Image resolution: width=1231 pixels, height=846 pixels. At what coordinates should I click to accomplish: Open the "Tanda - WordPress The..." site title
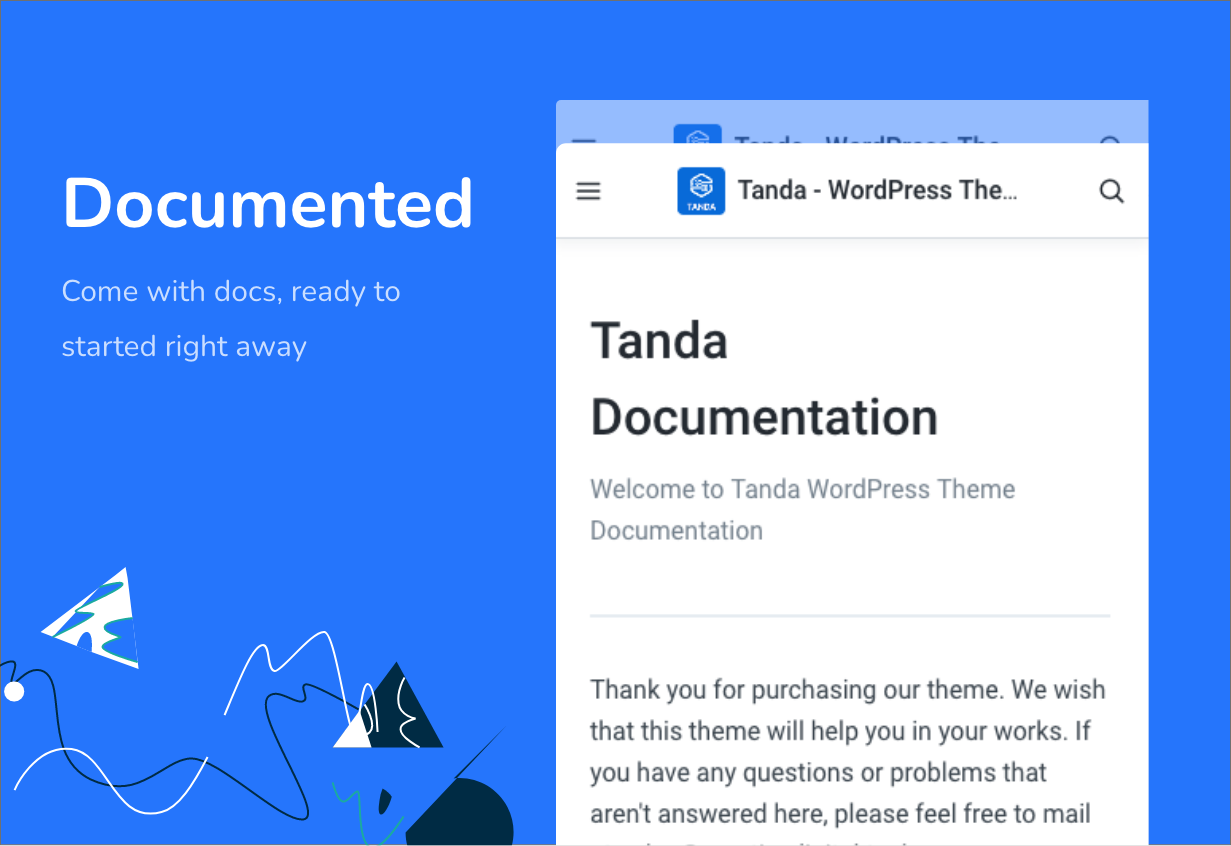877,190
